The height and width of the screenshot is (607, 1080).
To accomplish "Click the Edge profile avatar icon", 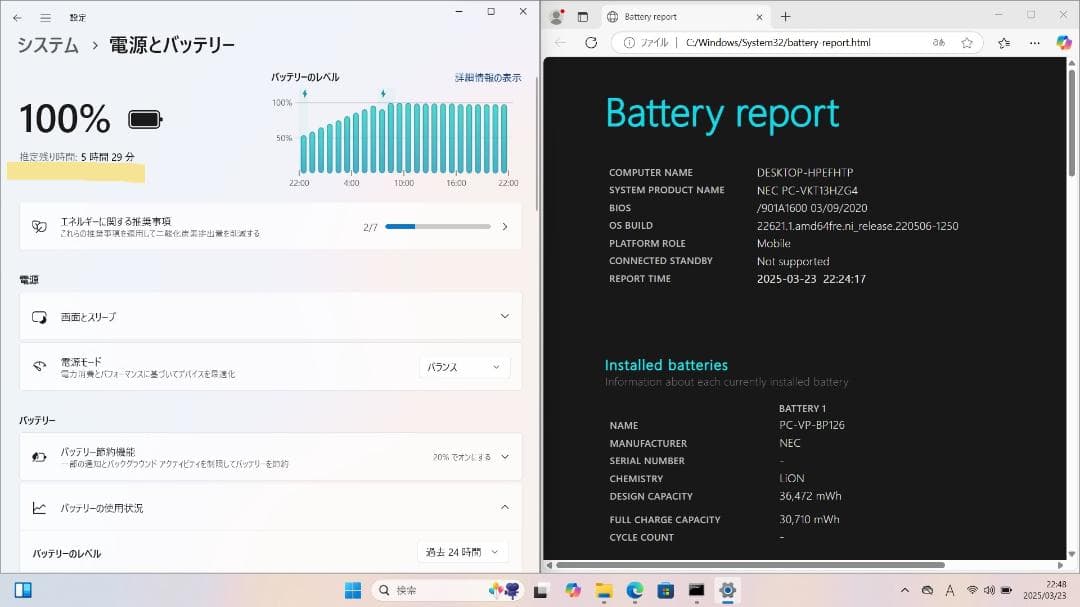I will coord(556,16).
